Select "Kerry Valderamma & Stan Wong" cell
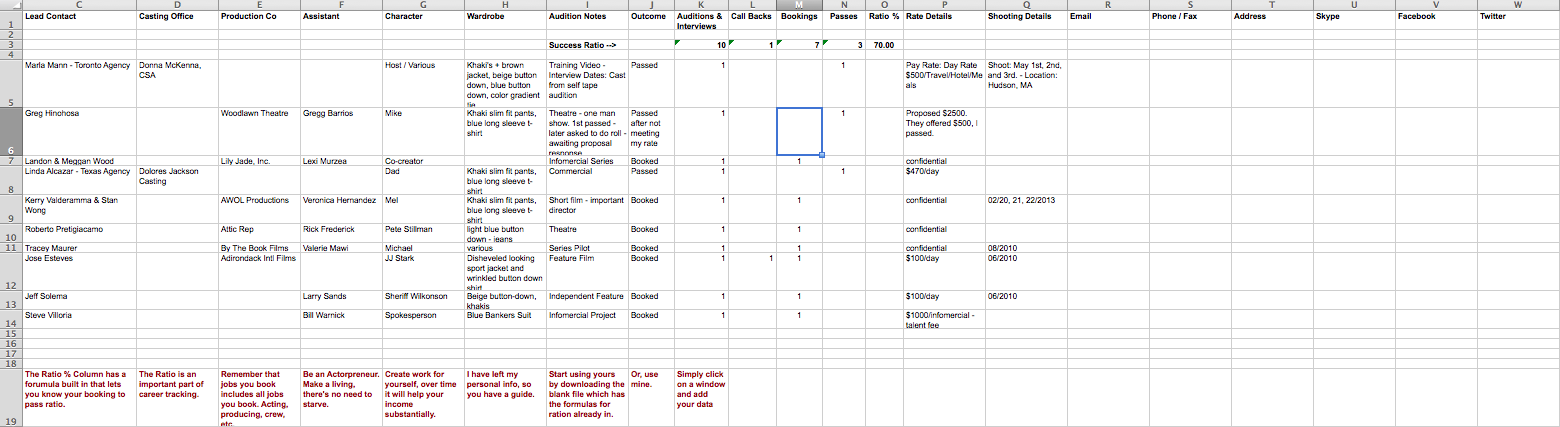1560x427 pixels. point(79,209)
